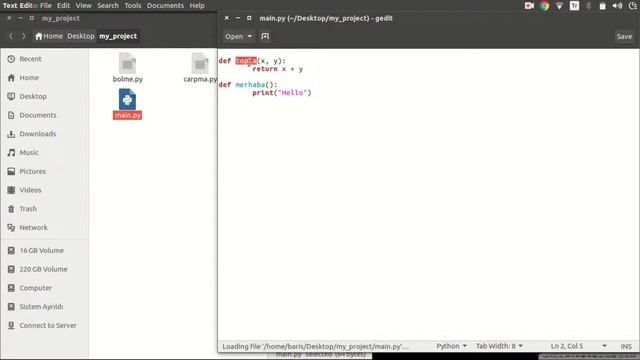This screenshot has width=640, height=360.
Task: Click the return x + y line
Action: click(x=278, y=69)
